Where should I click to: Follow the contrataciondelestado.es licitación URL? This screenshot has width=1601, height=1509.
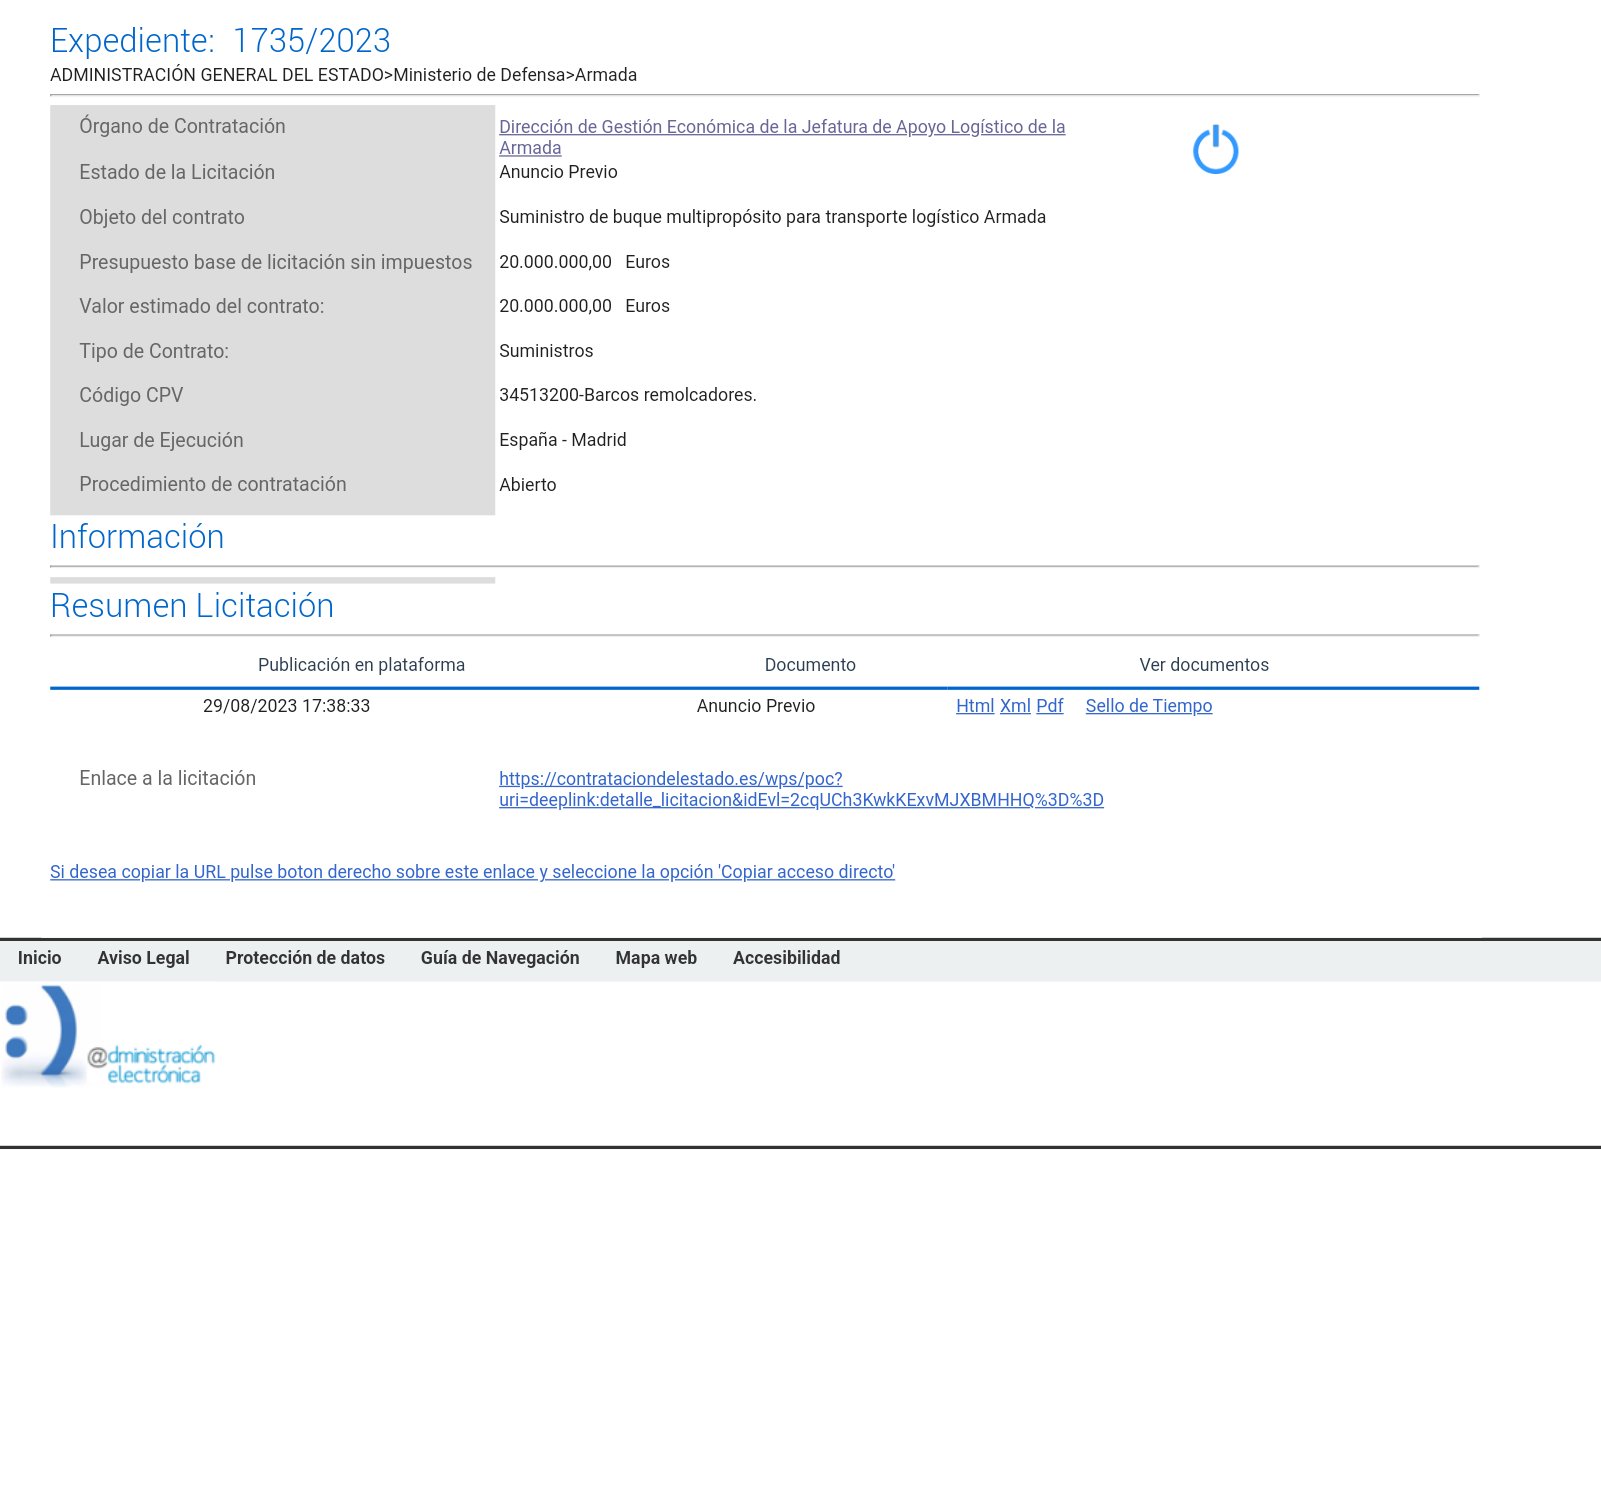[801, 789]
